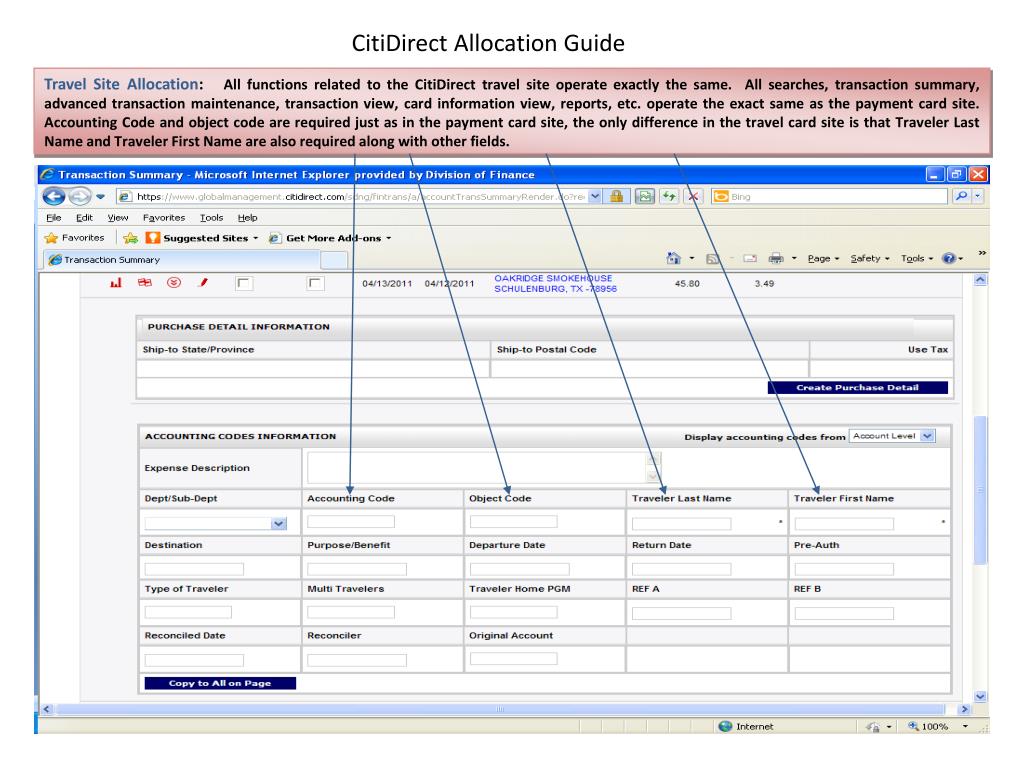Click the Print icon in command bar
Image resolution: width=1024 pixels, height=768 pixels.
(776, 259)
